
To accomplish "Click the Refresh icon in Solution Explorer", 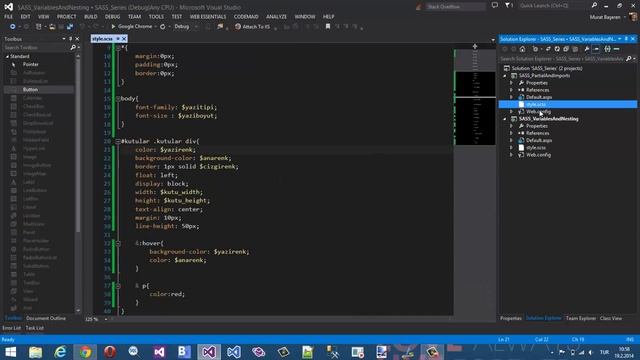I will (x=557, y=49).
